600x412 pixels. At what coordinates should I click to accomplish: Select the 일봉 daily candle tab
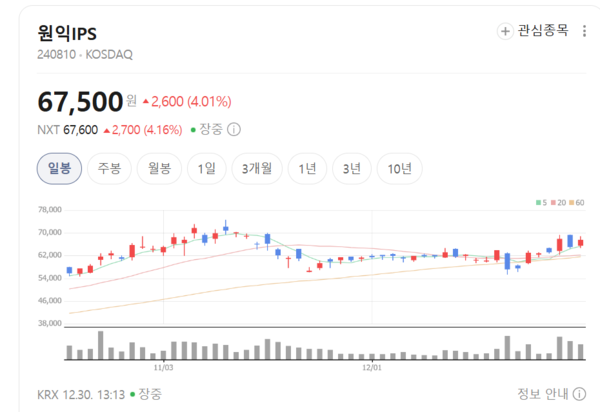(x=59, y=169)
